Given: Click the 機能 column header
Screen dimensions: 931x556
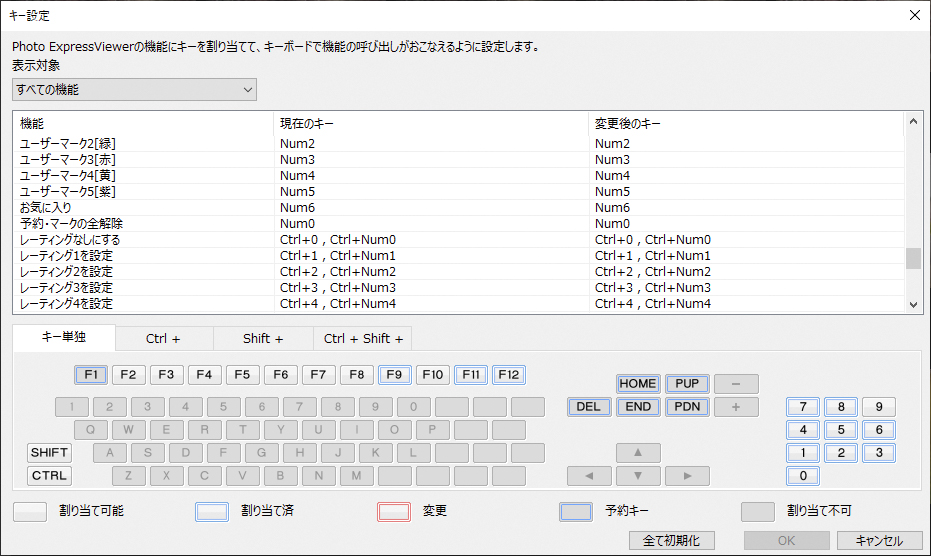Looking at the screenshot, I should [144, 124].
